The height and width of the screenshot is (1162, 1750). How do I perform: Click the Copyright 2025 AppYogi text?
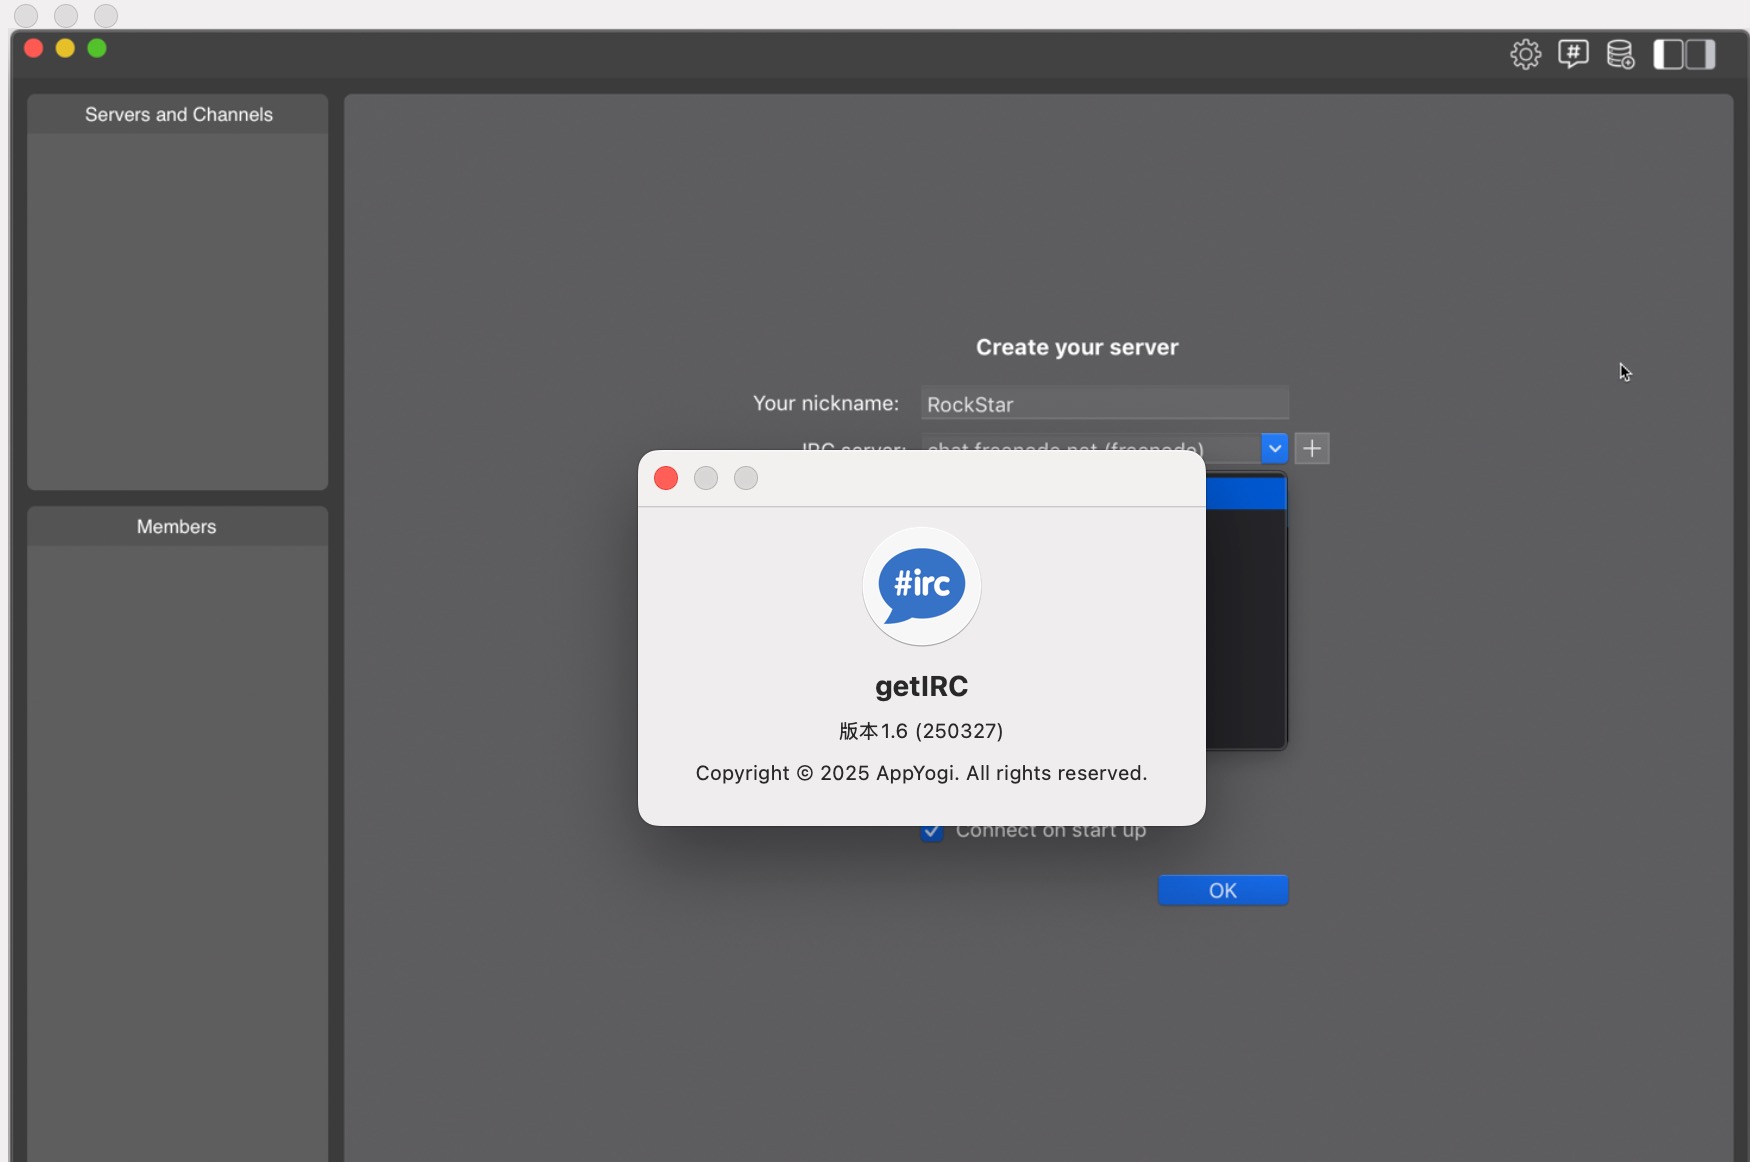pyautogui.click(x=921, y=773)
